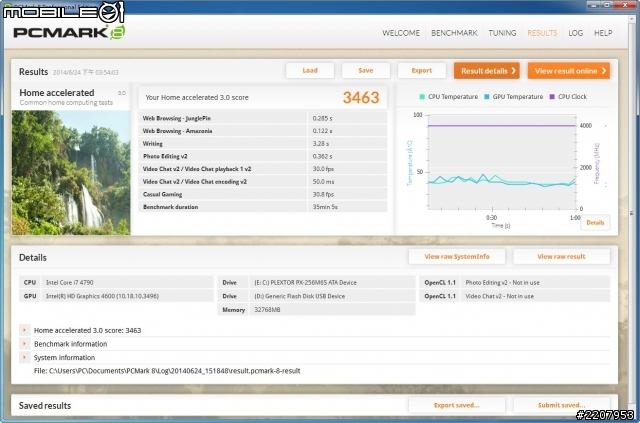The height and width of the screenshot is (423, 640).
Task: Select Video Chat playback 1 v2 row
Action: [263, 169]
